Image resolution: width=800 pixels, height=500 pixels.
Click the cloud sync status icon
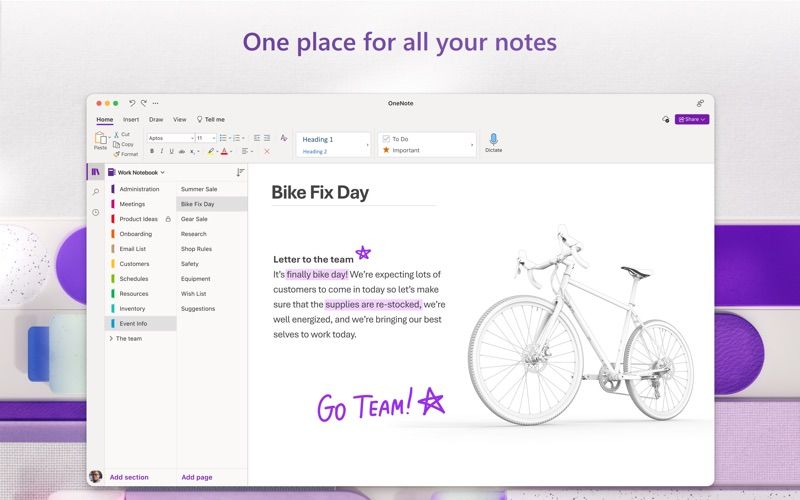tap(666, 119)
